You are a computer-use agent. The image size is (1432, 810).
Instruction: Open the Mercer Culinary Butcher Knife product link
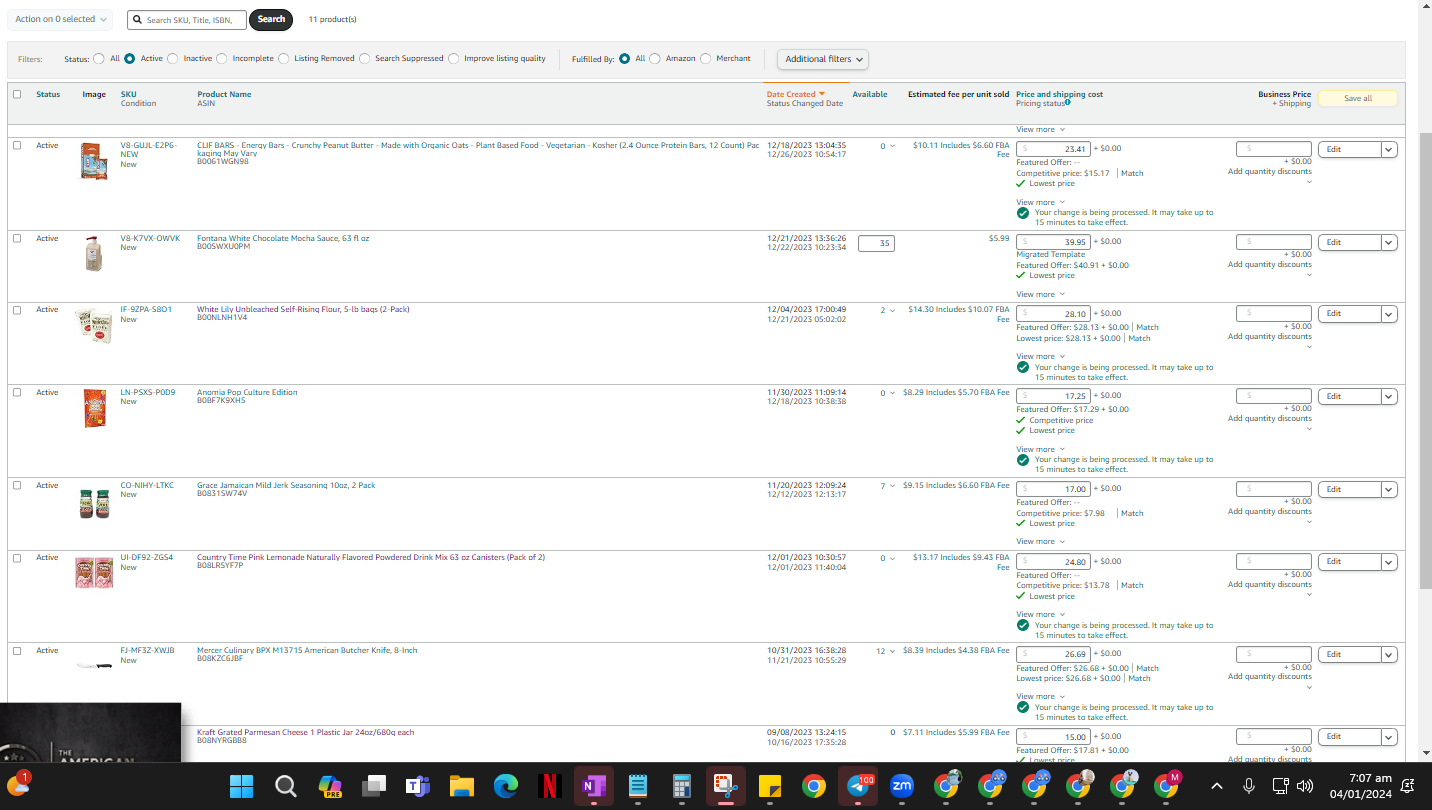307,650
